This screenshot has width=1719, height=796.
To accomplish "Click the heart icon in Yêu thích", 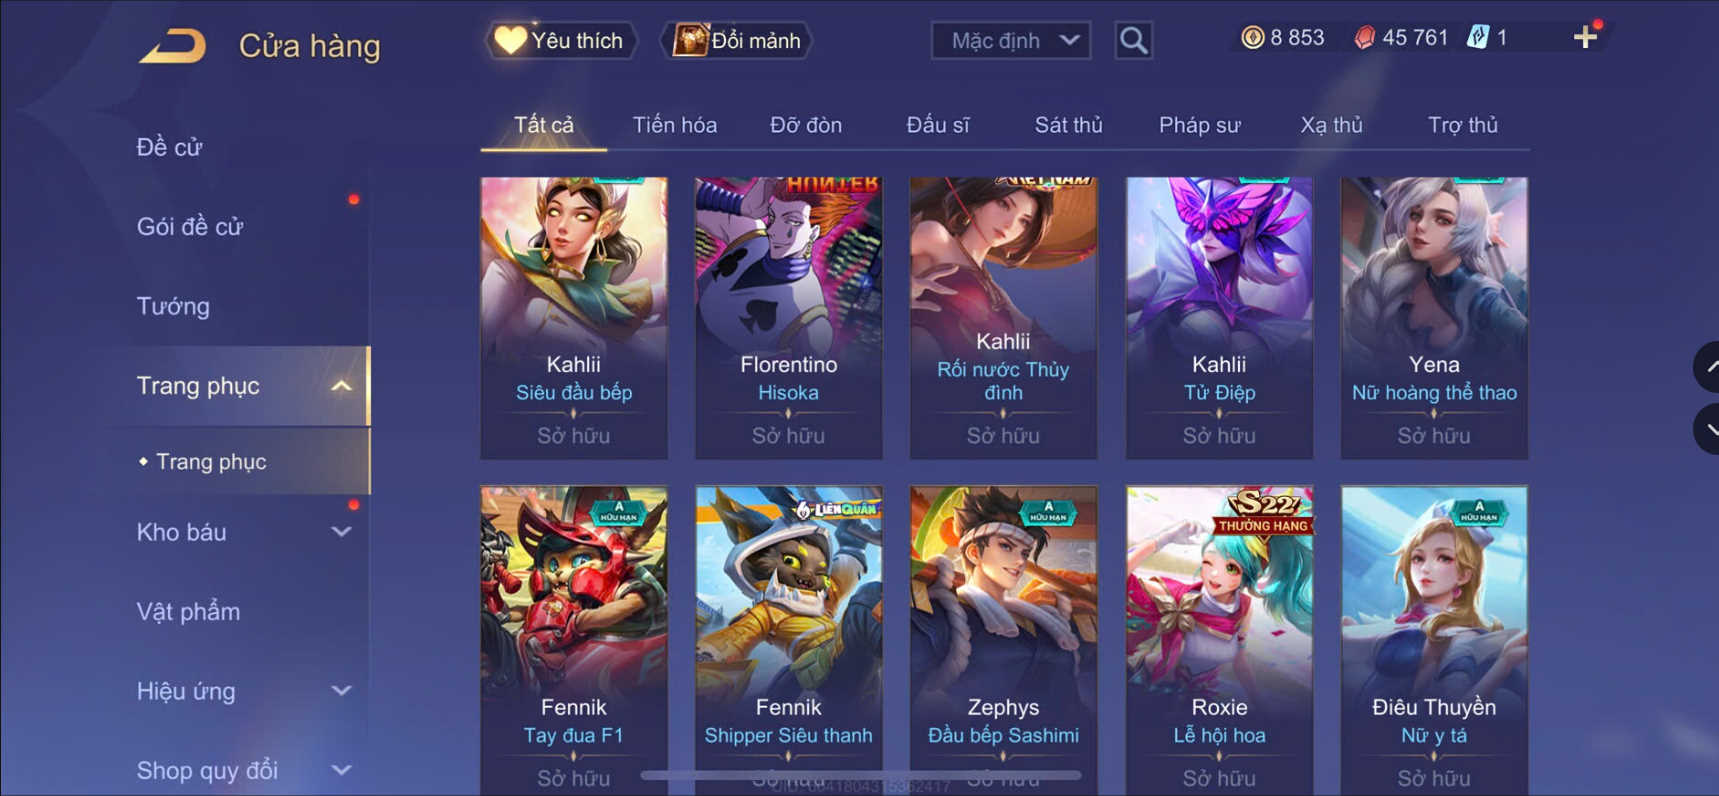I will (510, 40).
